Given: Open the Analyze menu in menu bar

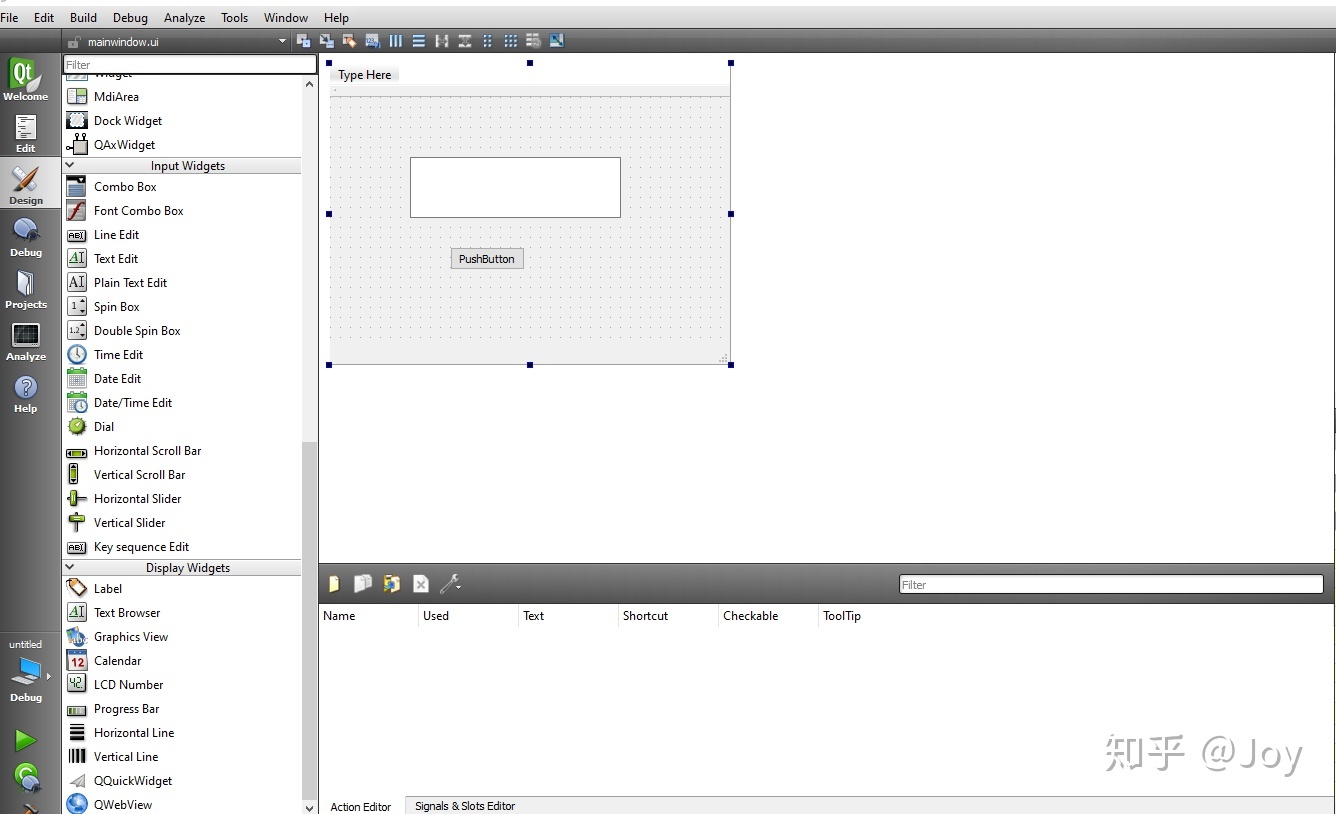Looking at the screenshot, I should point(184,17).
